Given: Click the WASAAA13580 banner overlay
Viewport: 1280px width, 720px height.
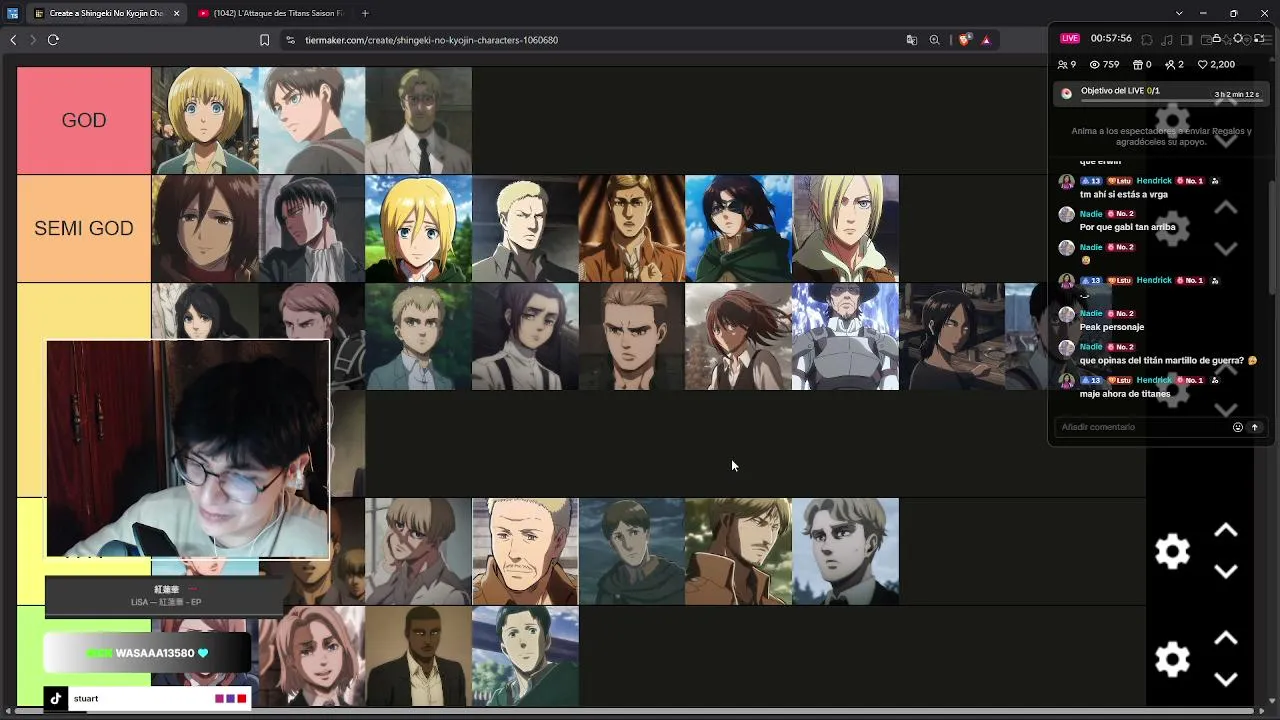Looking at the screenshot, I should 146,653.
